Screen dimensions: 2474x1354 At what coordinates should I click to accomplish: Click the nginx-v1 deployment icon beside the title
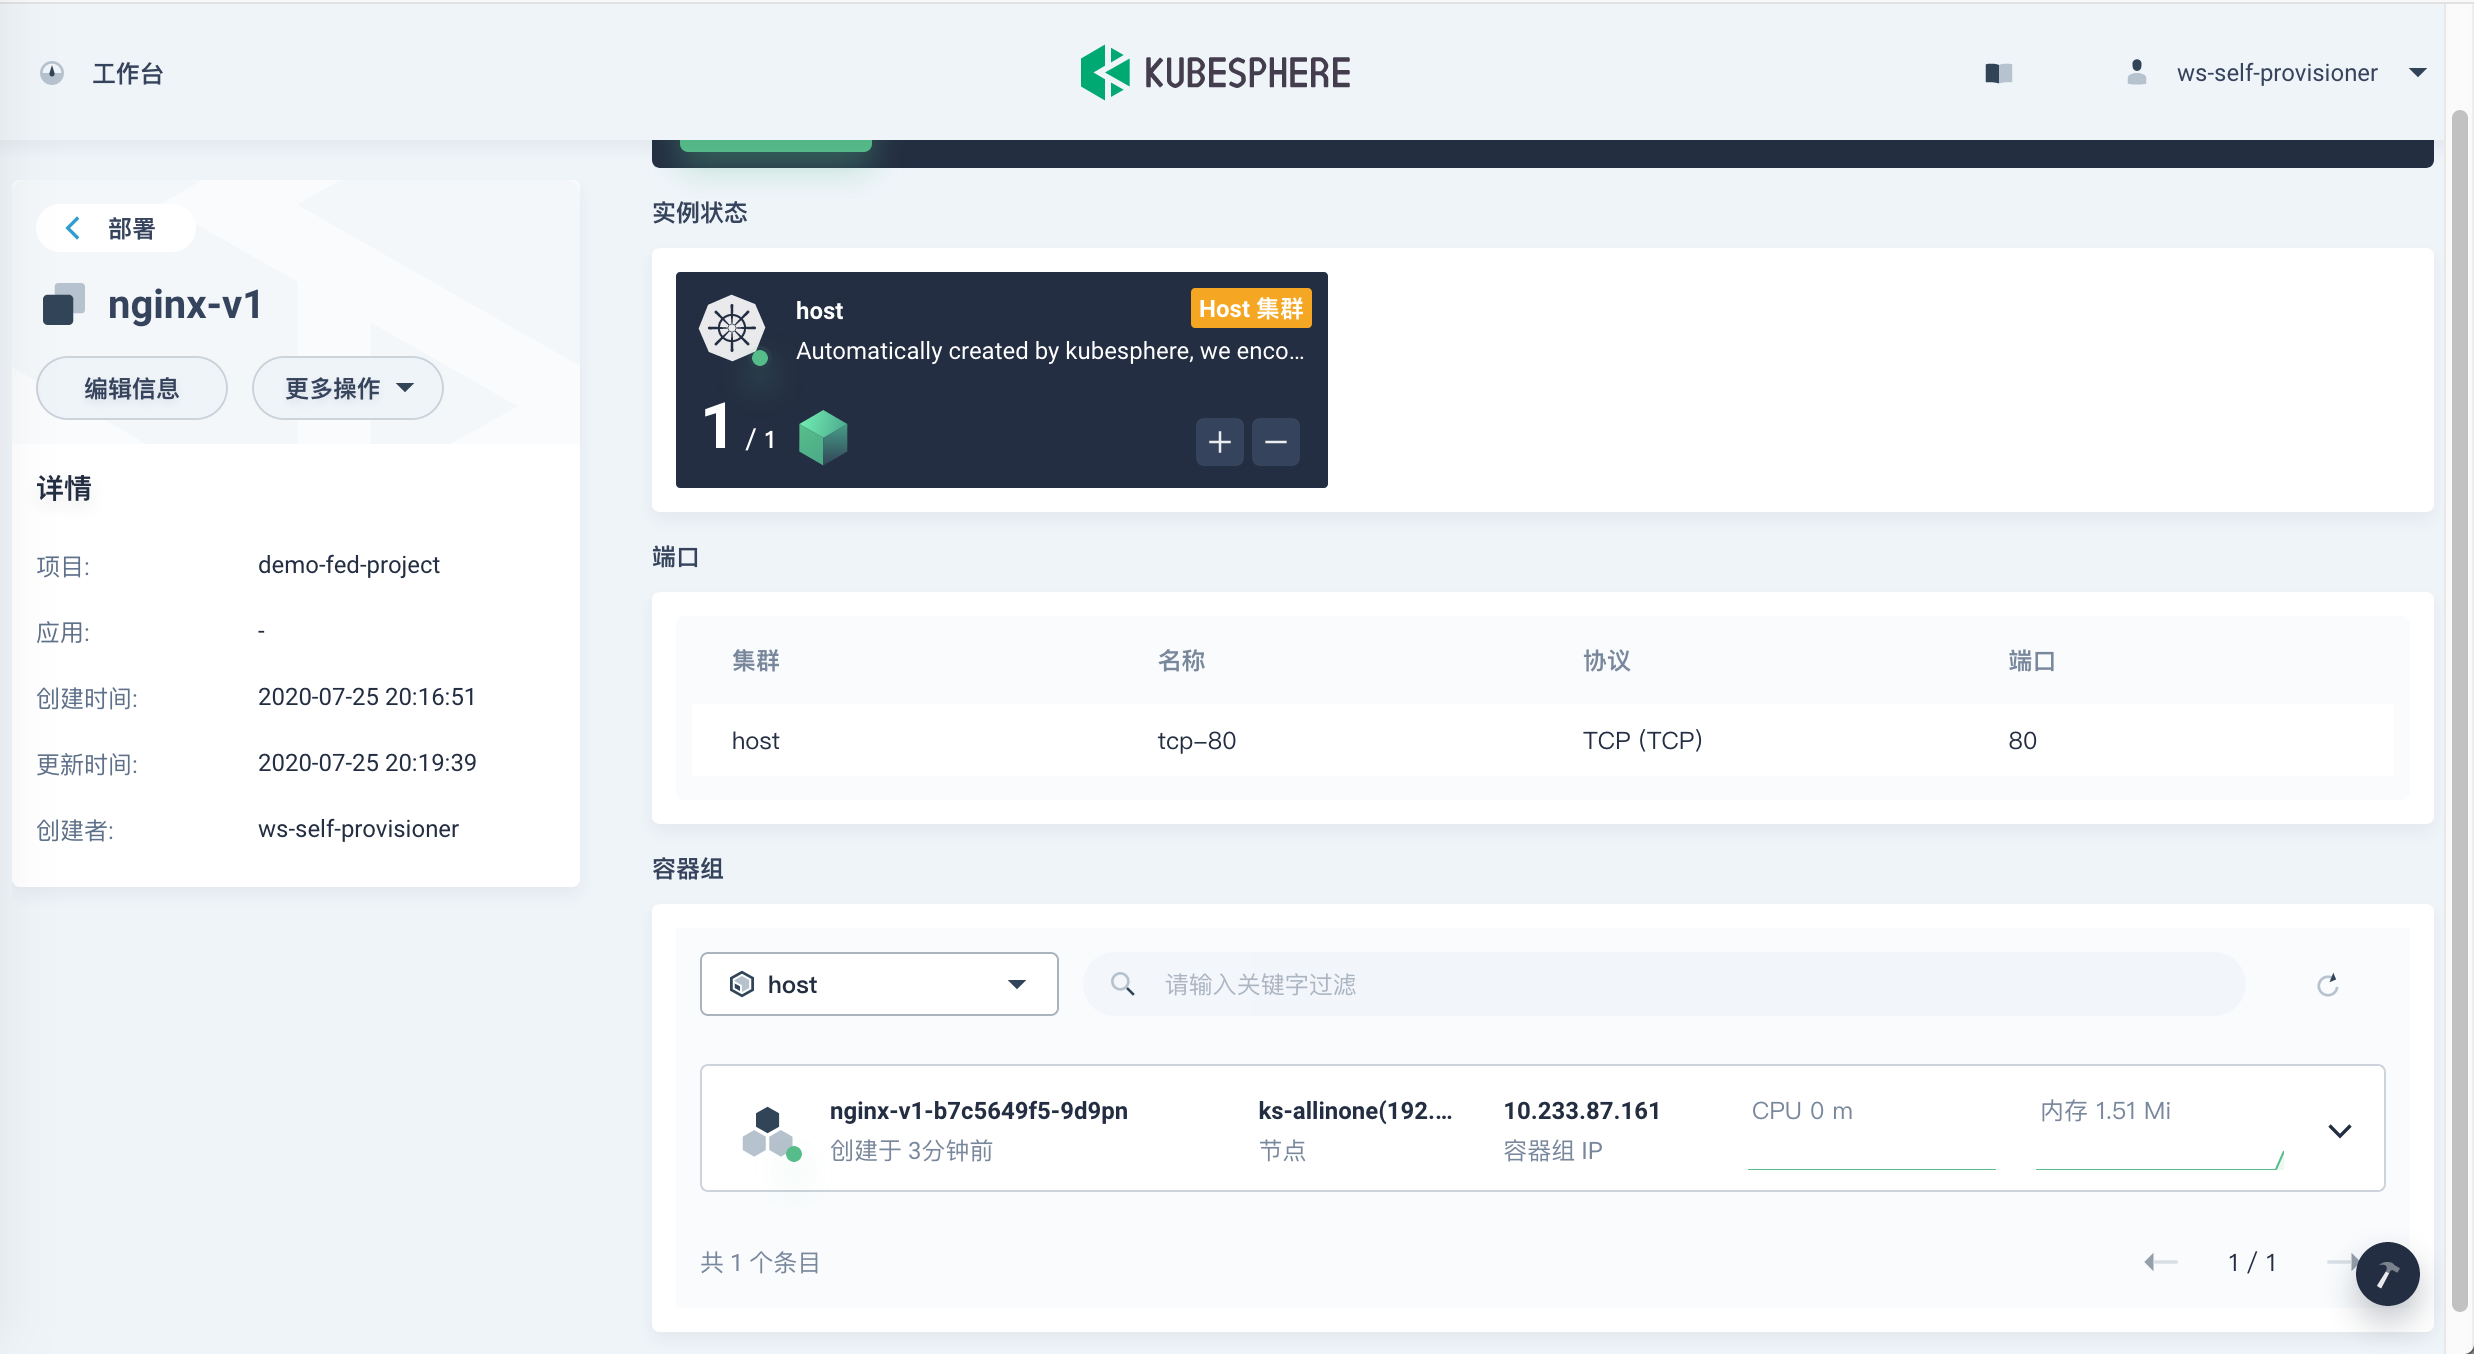coord(63,303)
